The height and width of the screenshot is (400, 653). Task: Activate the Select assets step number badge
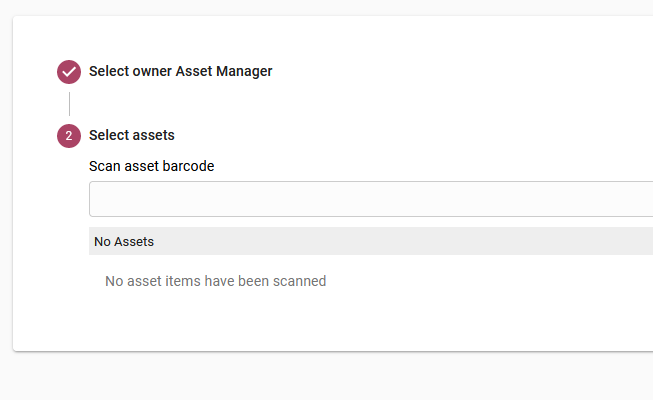69,136
